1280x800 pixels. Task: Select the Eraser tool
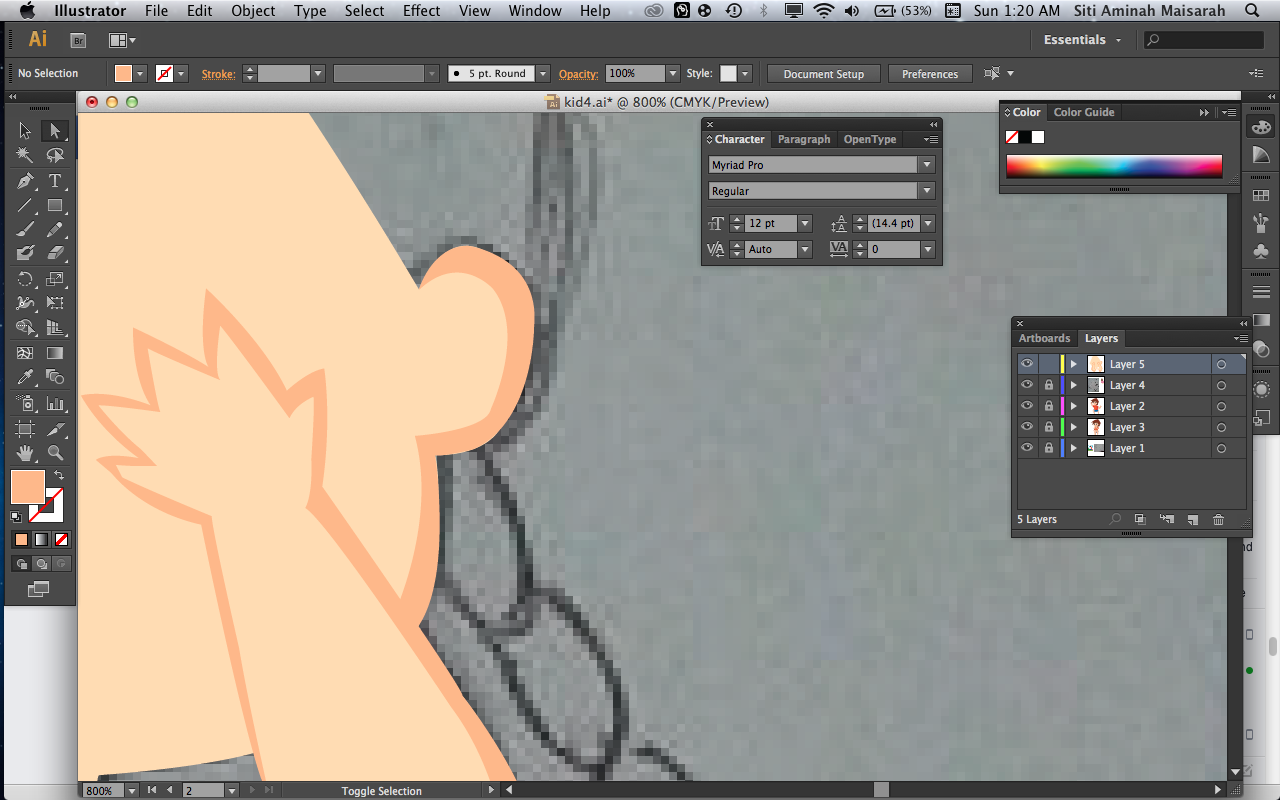click(55, 253)
